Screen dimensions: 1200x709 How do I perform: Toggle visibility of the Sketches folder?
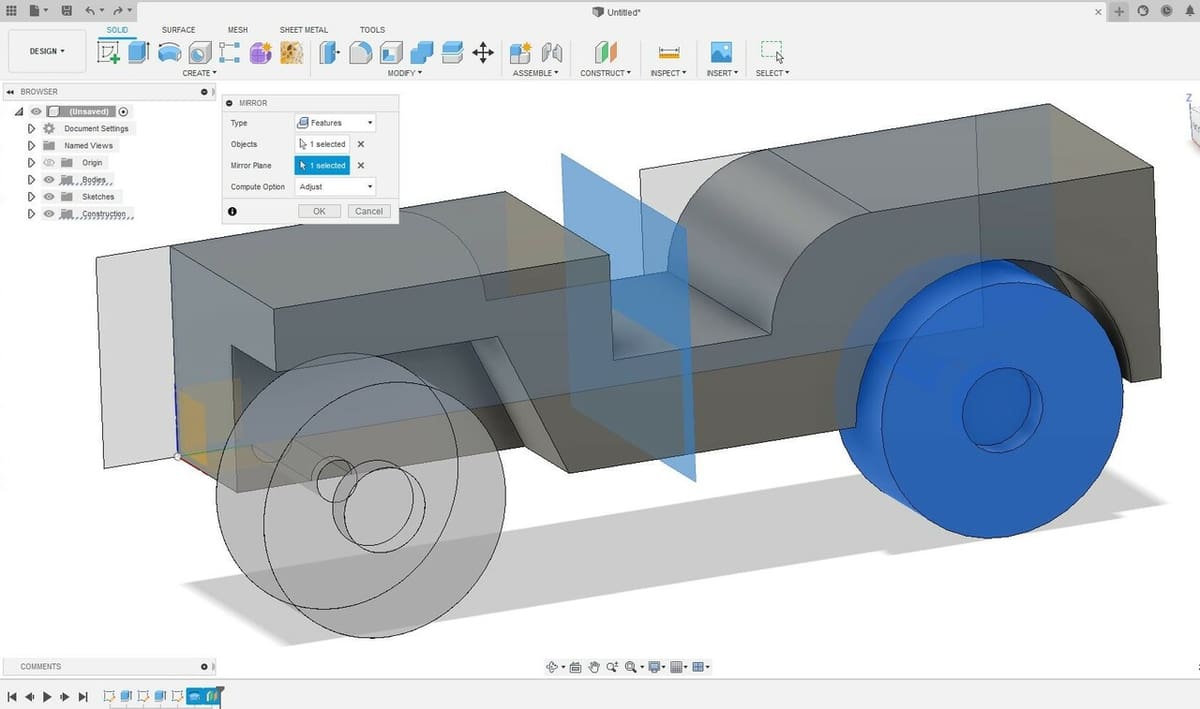48,197
